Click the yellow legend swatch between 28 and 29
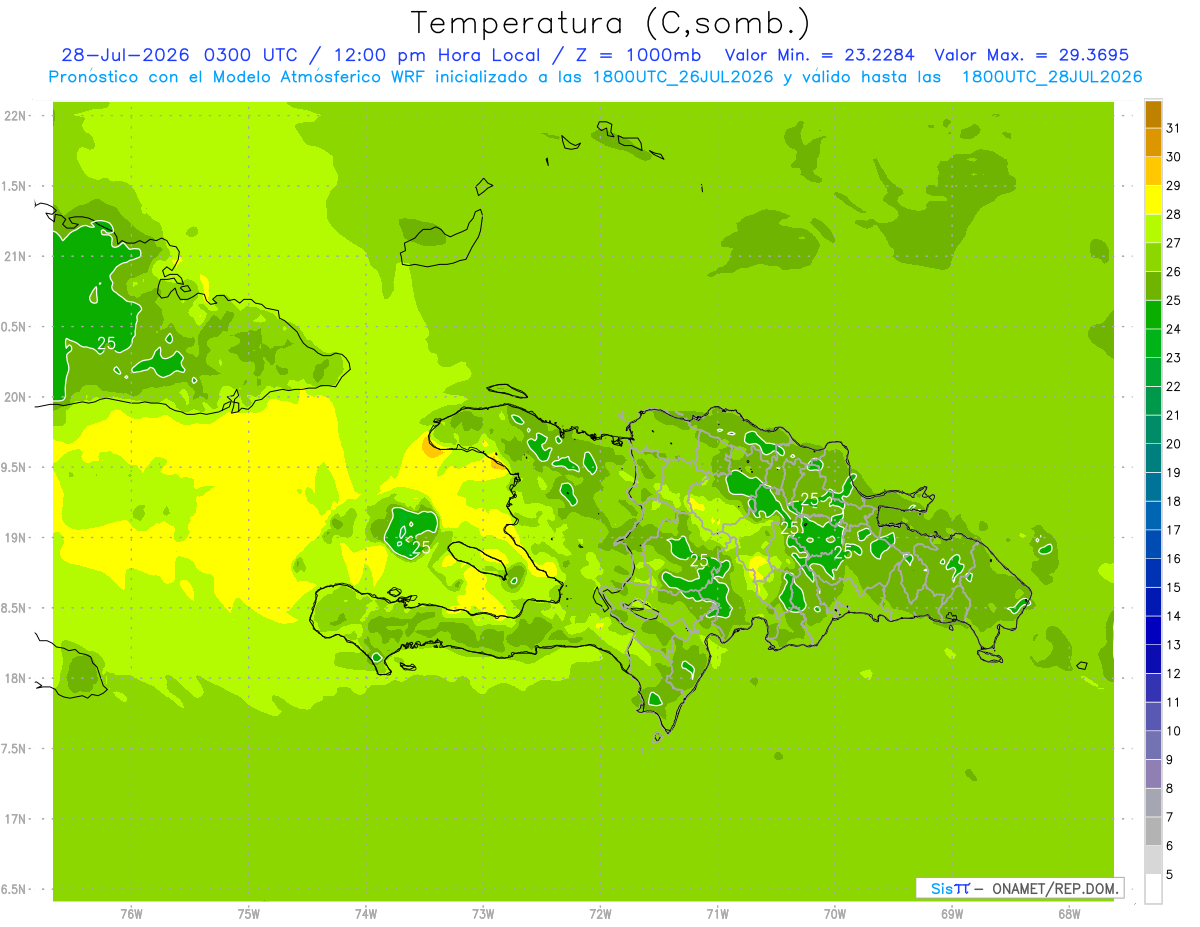Viewport: 1200px width, 927px height. (1153, 200)
